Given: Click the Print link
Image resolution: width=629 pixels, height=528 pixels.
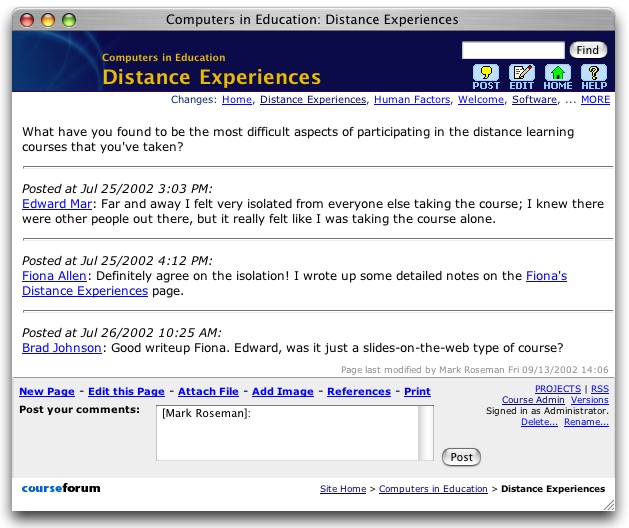Looking at the screenshot, I should (x=417, y=392).
